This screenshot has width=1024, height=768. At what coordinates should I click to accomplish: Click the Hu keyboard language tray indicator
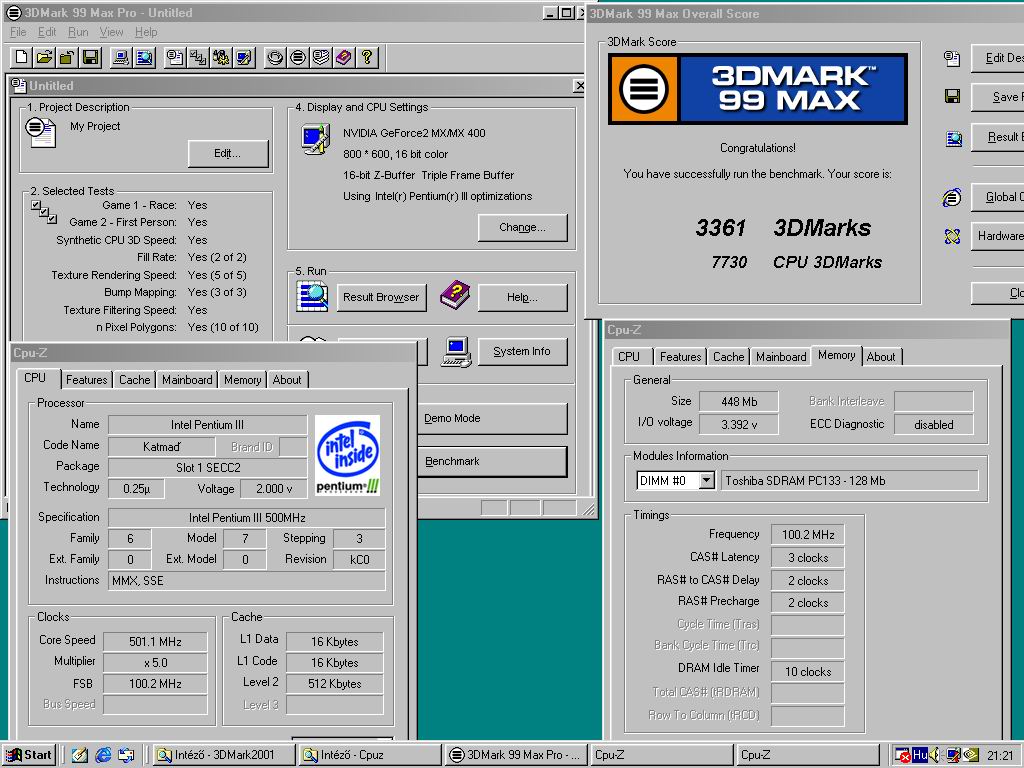(x=920, y=755)
